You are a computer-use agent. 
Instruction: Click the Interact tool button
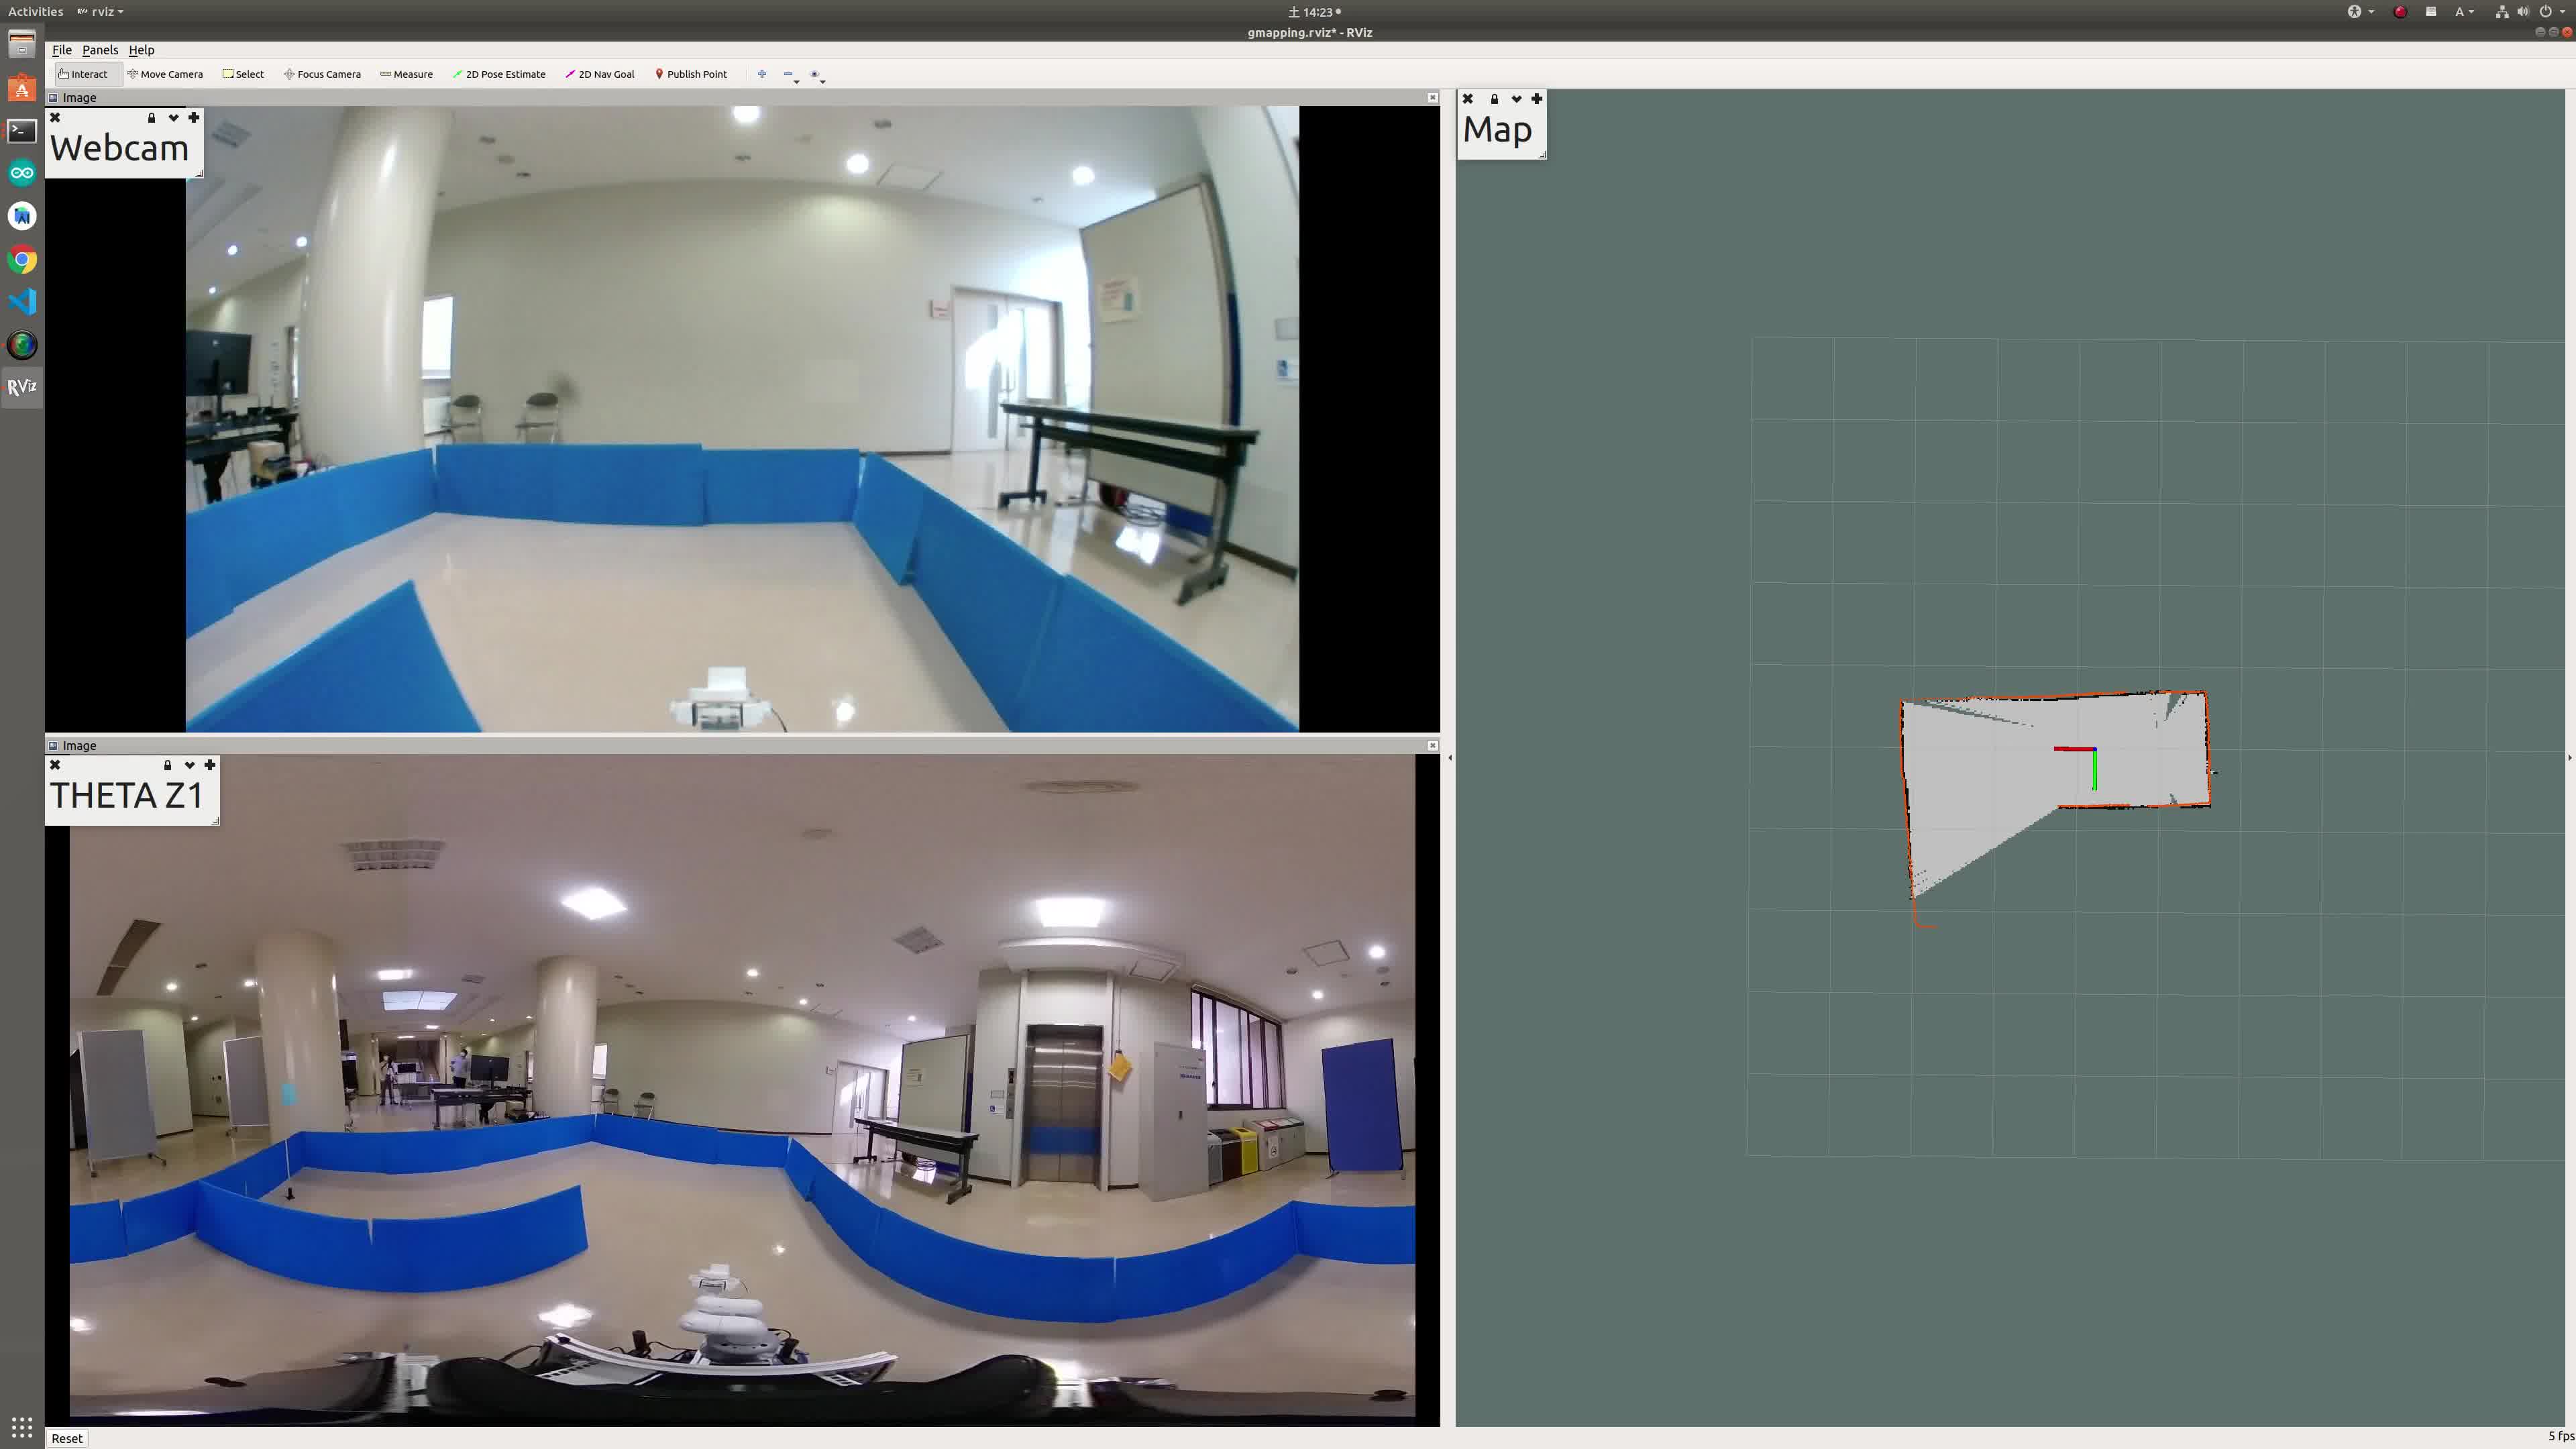click(83, 74)
